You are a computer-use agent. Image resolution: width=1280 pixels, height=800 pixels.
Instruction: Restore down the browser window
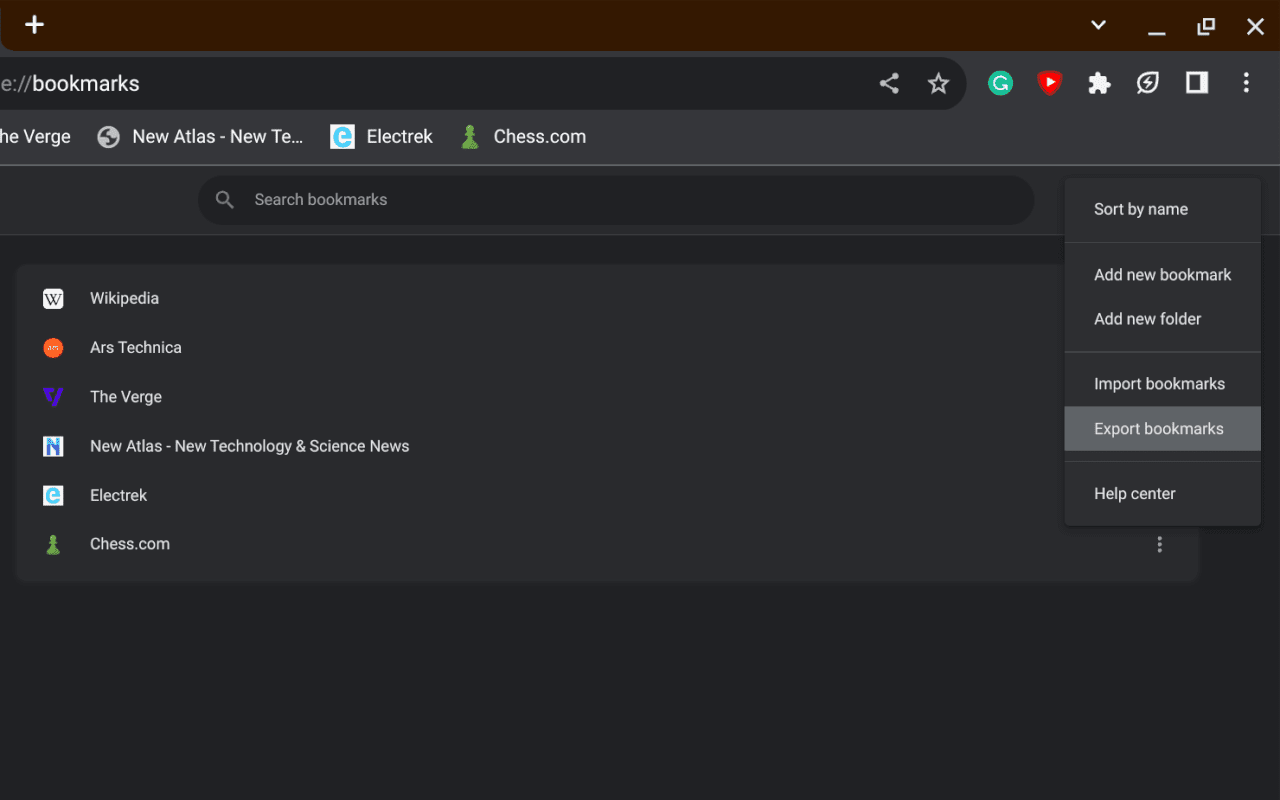[x=1206, y=26]
